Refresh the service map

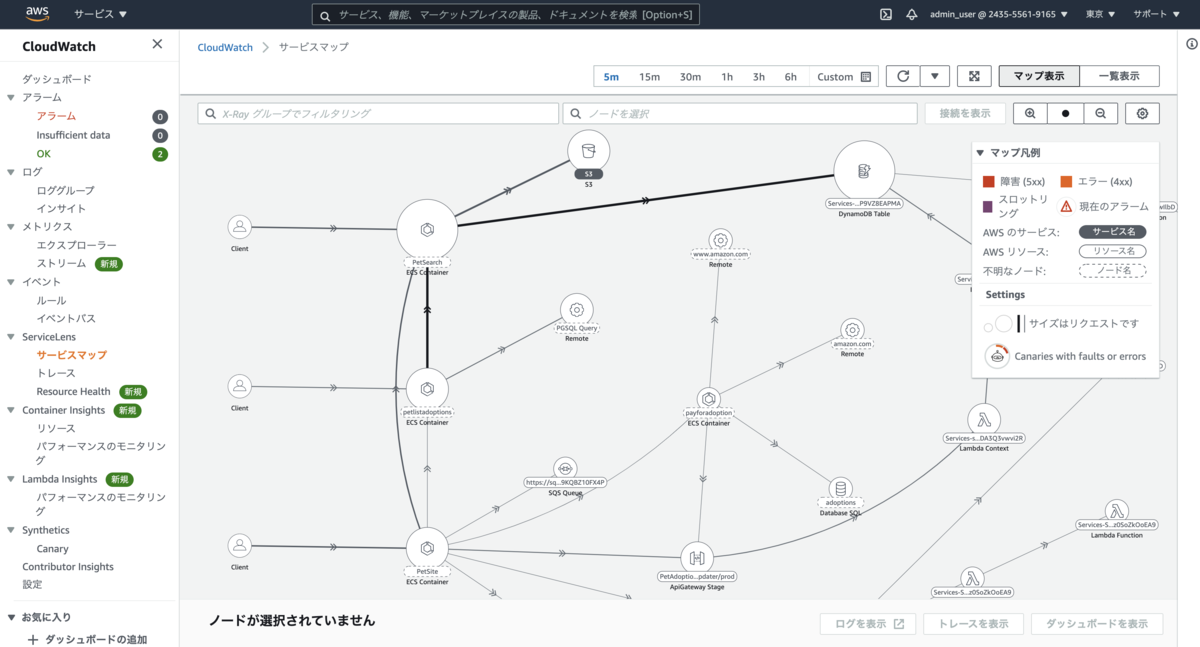(903, 77)
